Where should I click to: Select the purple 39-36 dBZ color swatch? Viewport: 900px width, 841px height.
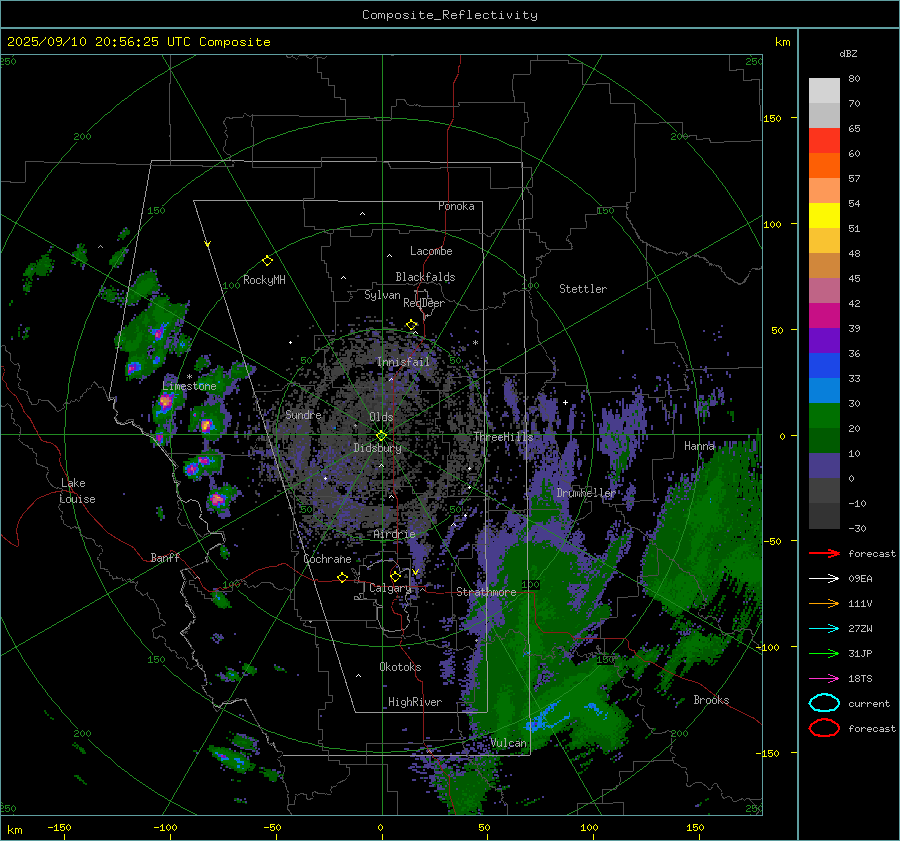pos(824,340)
